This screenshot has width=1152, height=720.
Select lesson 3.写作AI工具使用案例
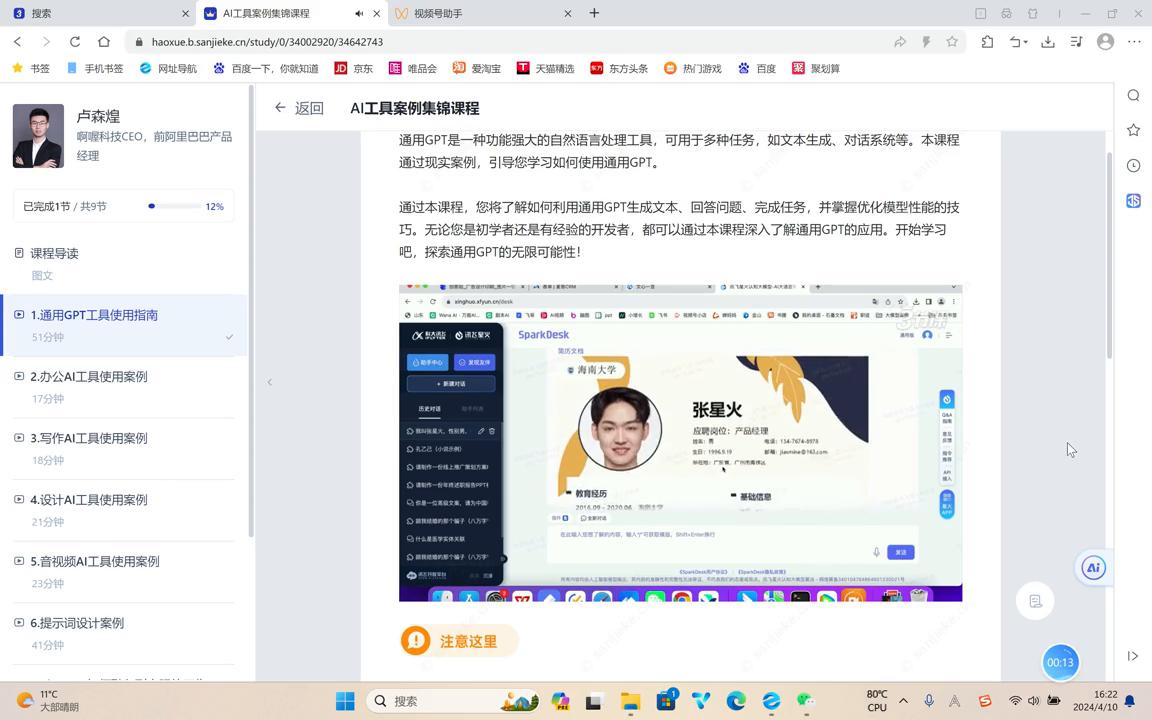pos(89,438)
